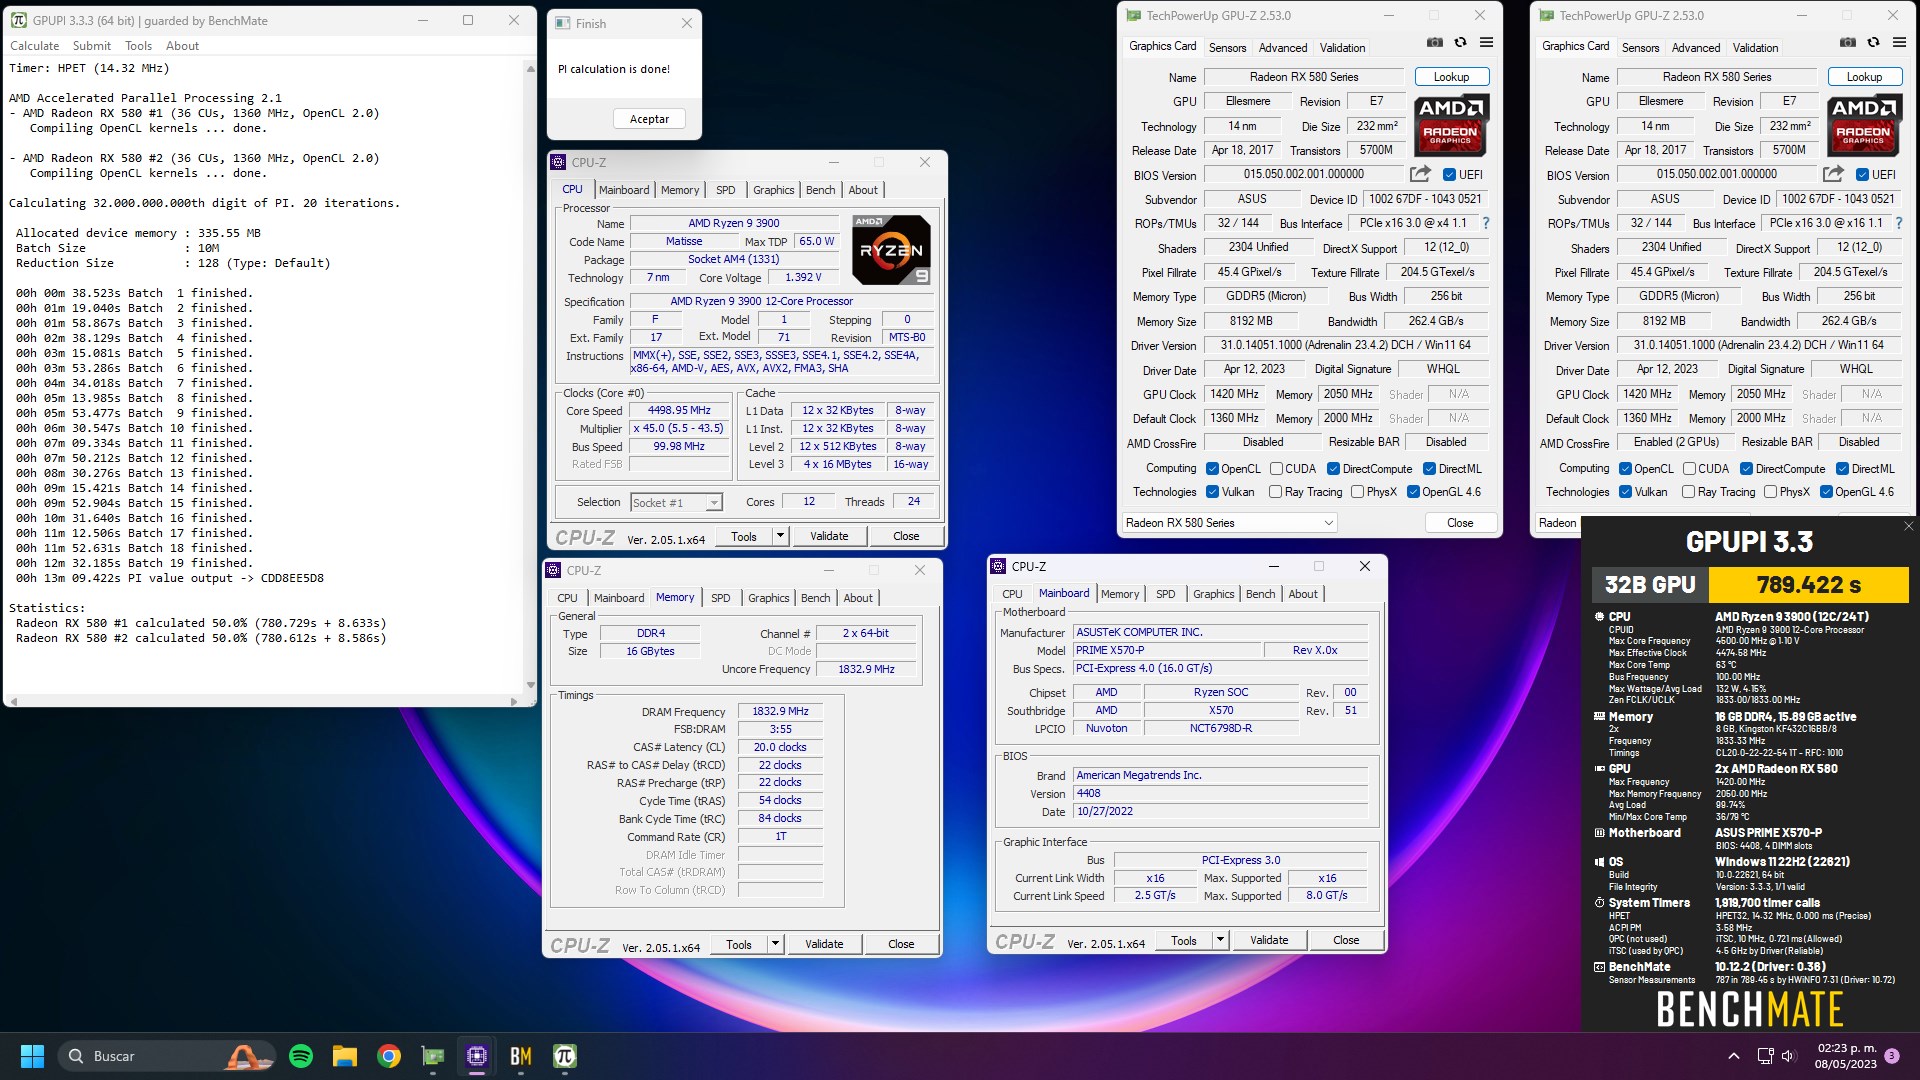Toggle DirectCompute checkbox in left GPU-Z
The image size is (1920, 1080).
point(1333,469)
